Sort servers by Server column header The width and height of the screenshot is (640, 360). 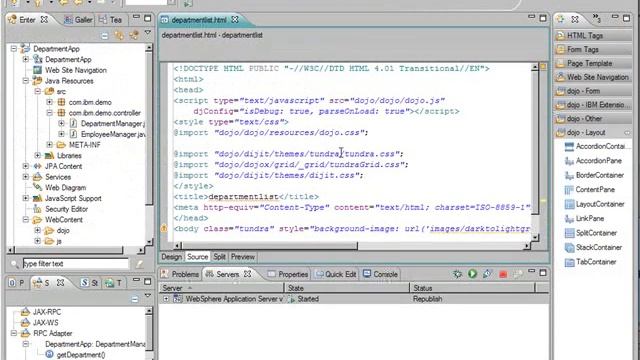tap(221, 288)
